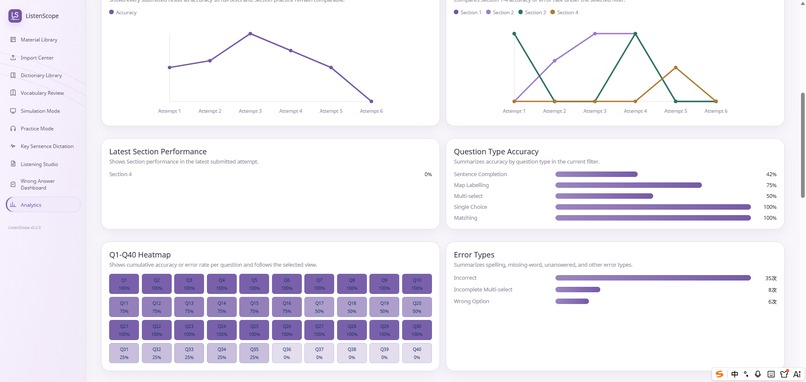Select the Q25 heatmap cell

[254, 330]
